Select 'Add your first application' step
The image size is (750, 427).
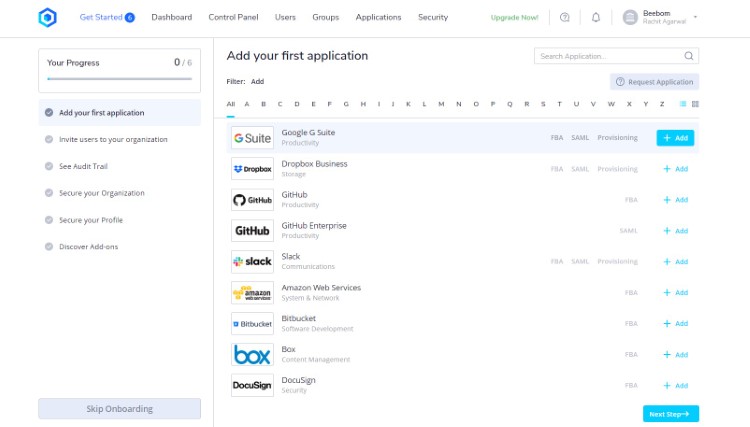[120, 113]
